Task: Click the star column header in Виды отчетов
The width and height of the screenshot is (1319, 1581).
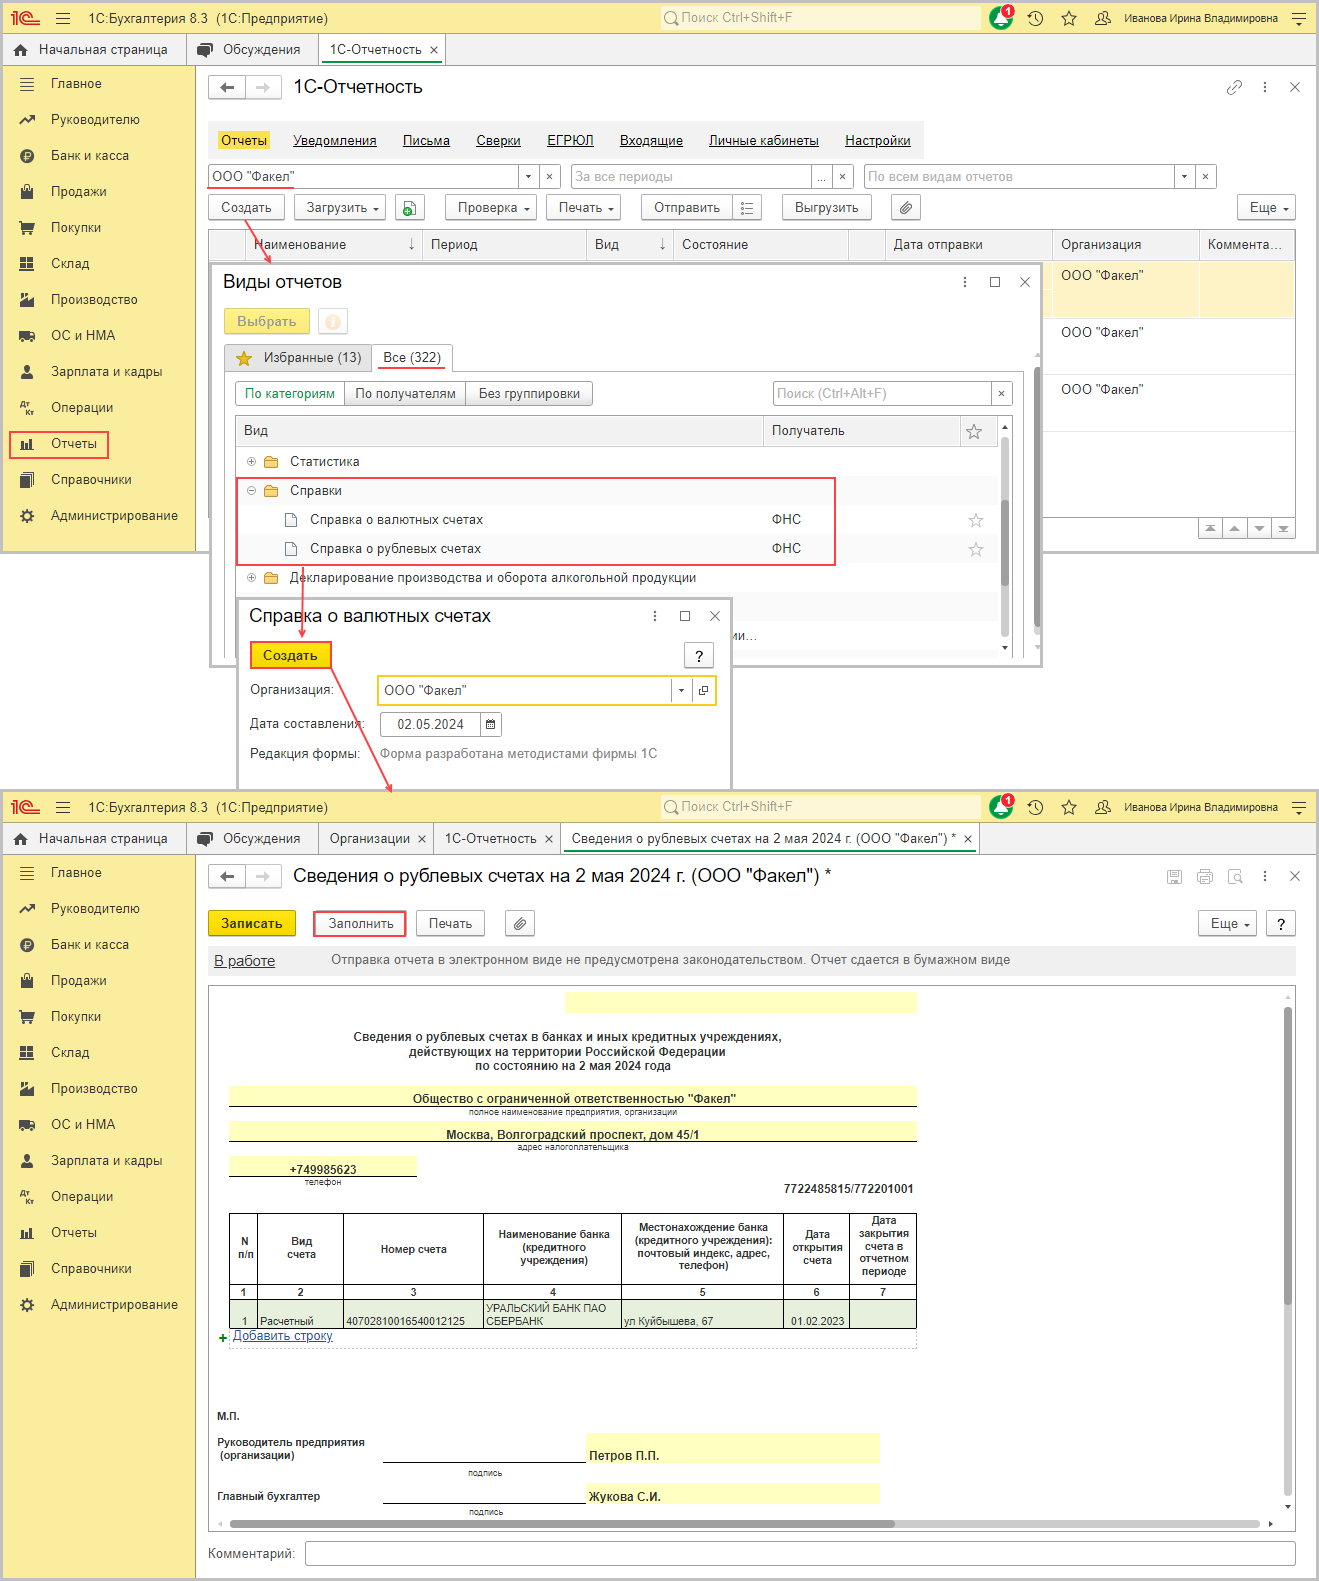Action: tap(974, 431)
